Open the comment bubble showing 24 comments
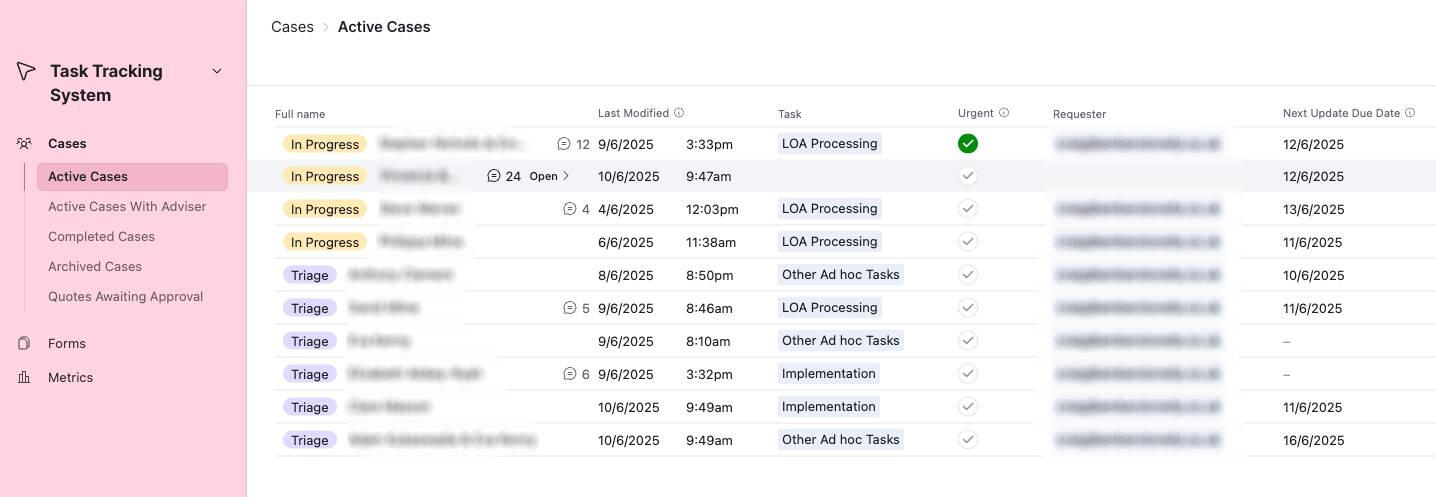This screenshot has height=497, width=1436. tap(494, 176)
